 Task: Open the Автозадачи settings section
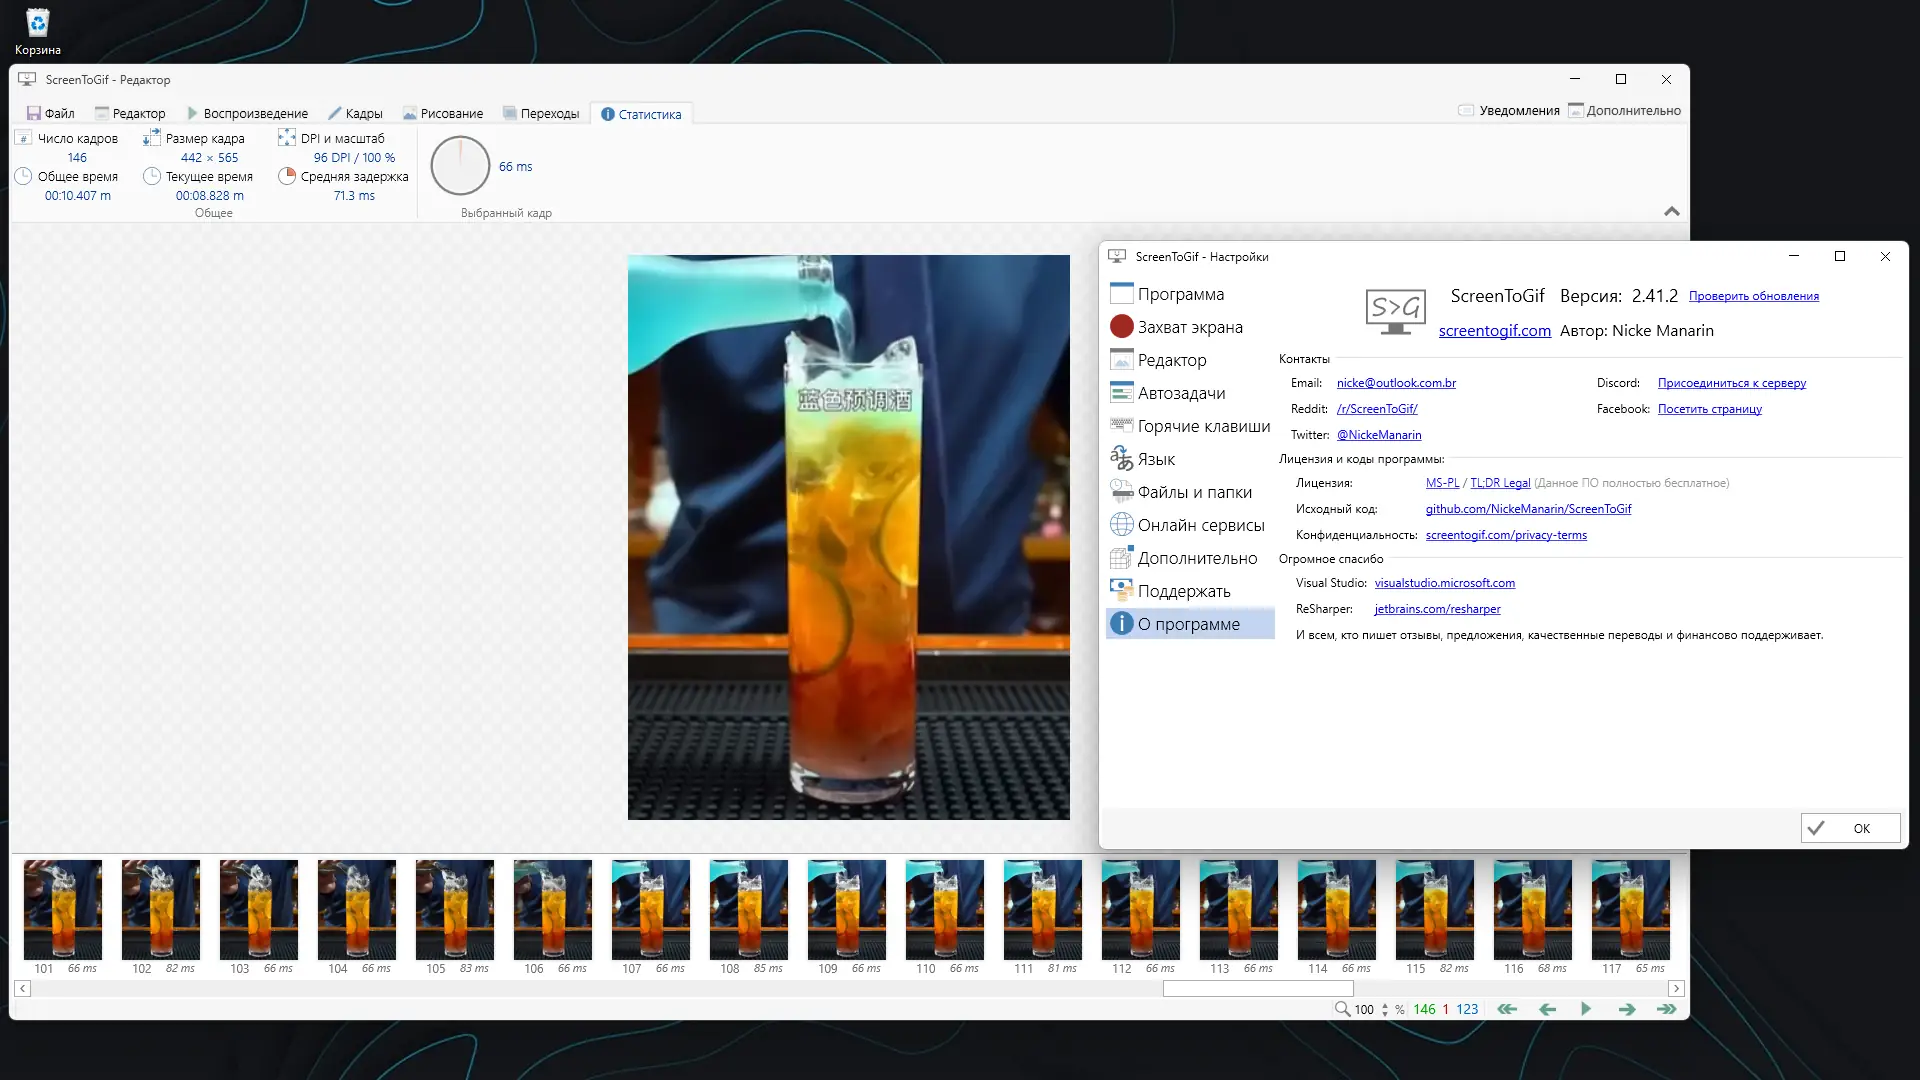(1182, 392)
